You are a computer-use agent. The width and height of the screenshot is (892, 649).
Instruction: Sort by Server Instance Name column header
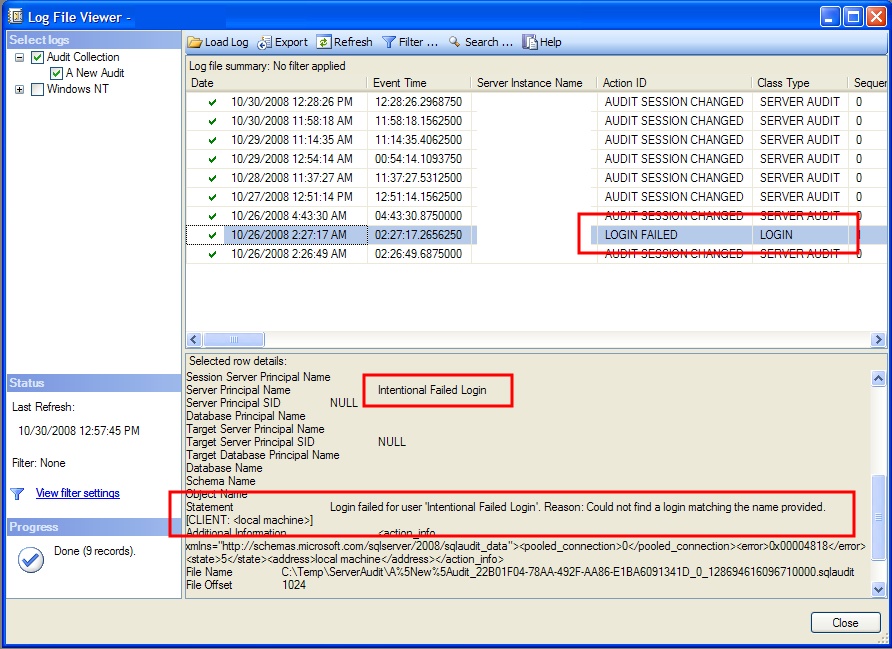coord(534,83)
